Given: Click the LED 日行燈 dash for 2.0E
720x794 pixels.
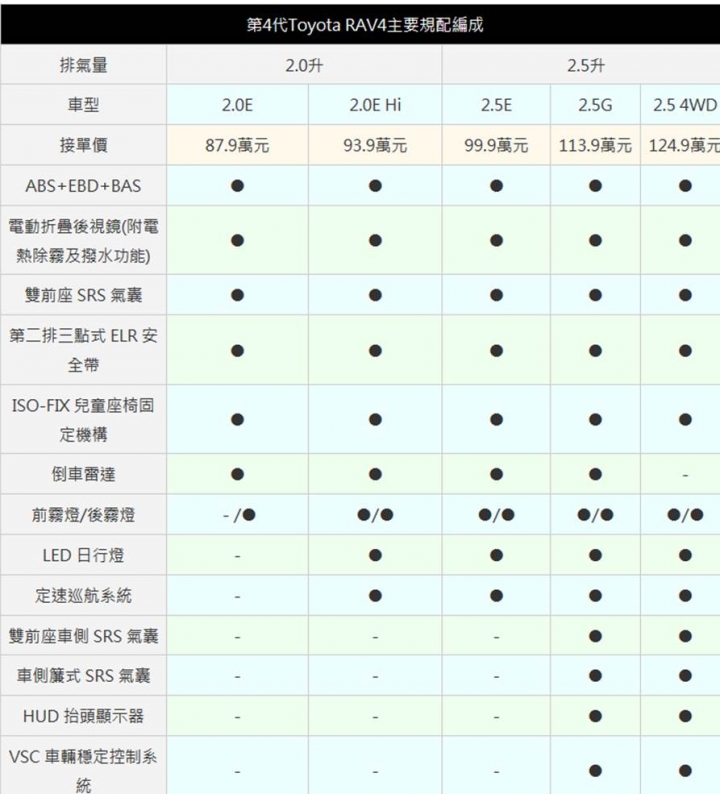Looking at the screenshot, I should [237, 557].
